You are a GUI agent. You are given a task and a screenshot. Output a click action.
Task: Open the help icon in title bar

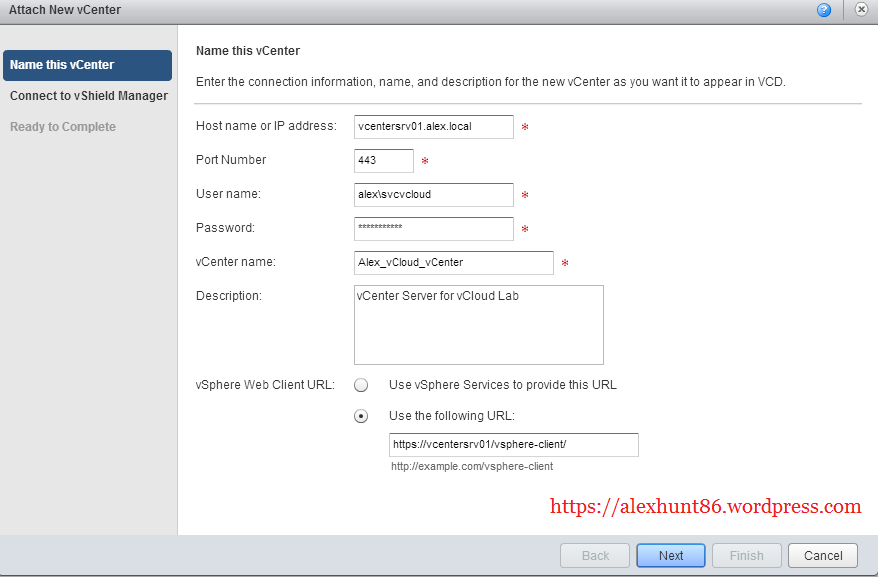(x=824, y=10)
